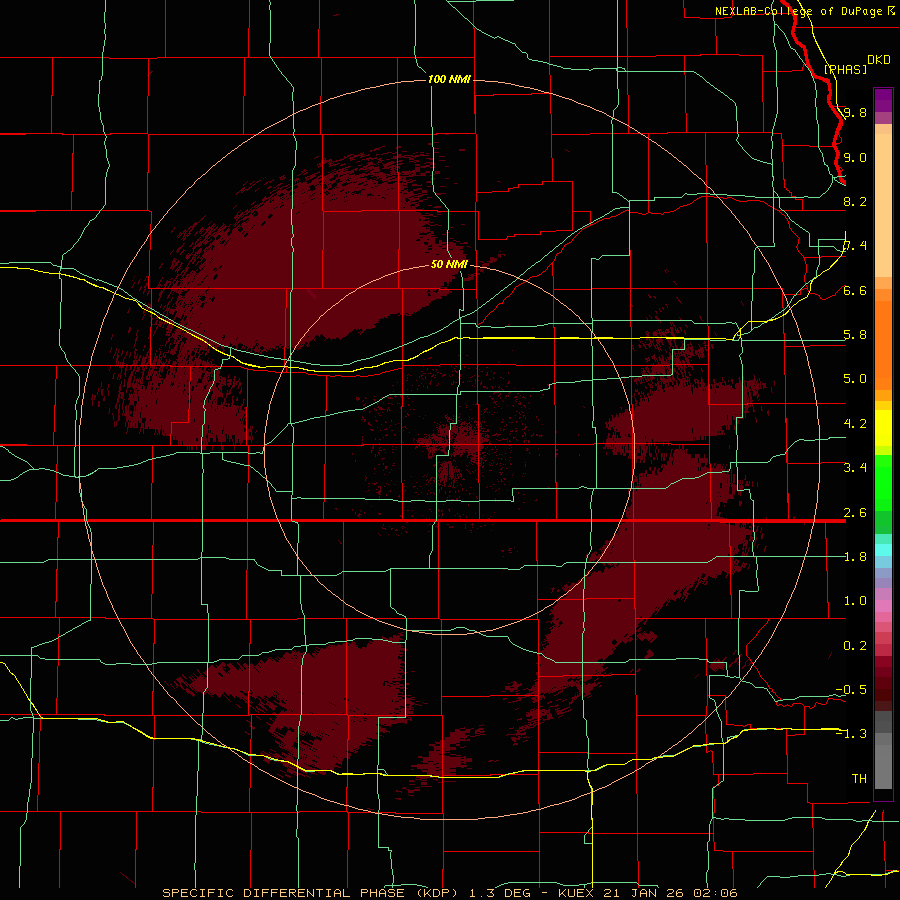Click the gray band of color bar

point(883,750)
